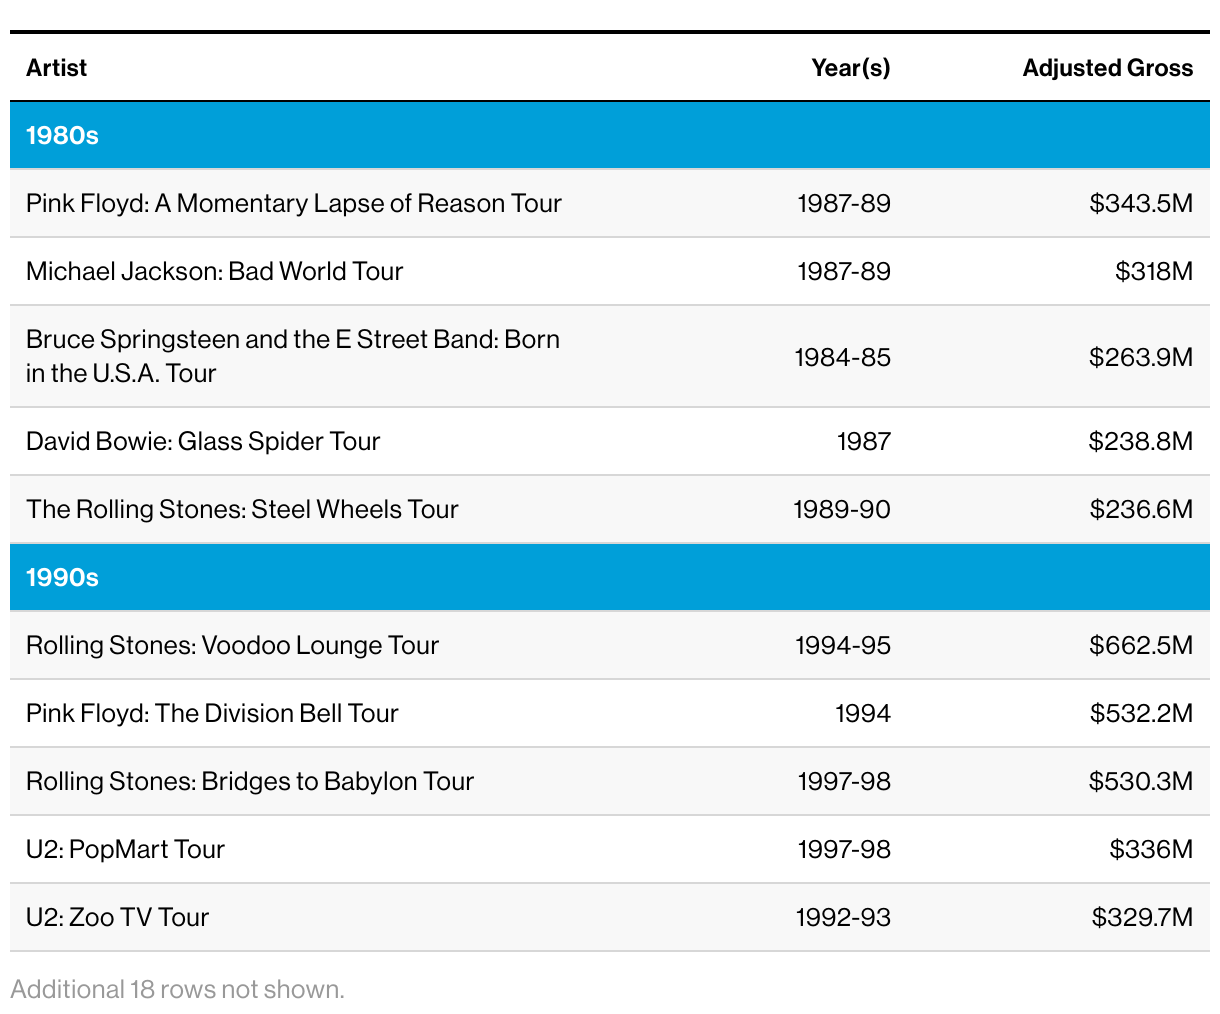Collapse the 1980s group header
Viewport: 1220px width, 1014px height.
point(62,136)
